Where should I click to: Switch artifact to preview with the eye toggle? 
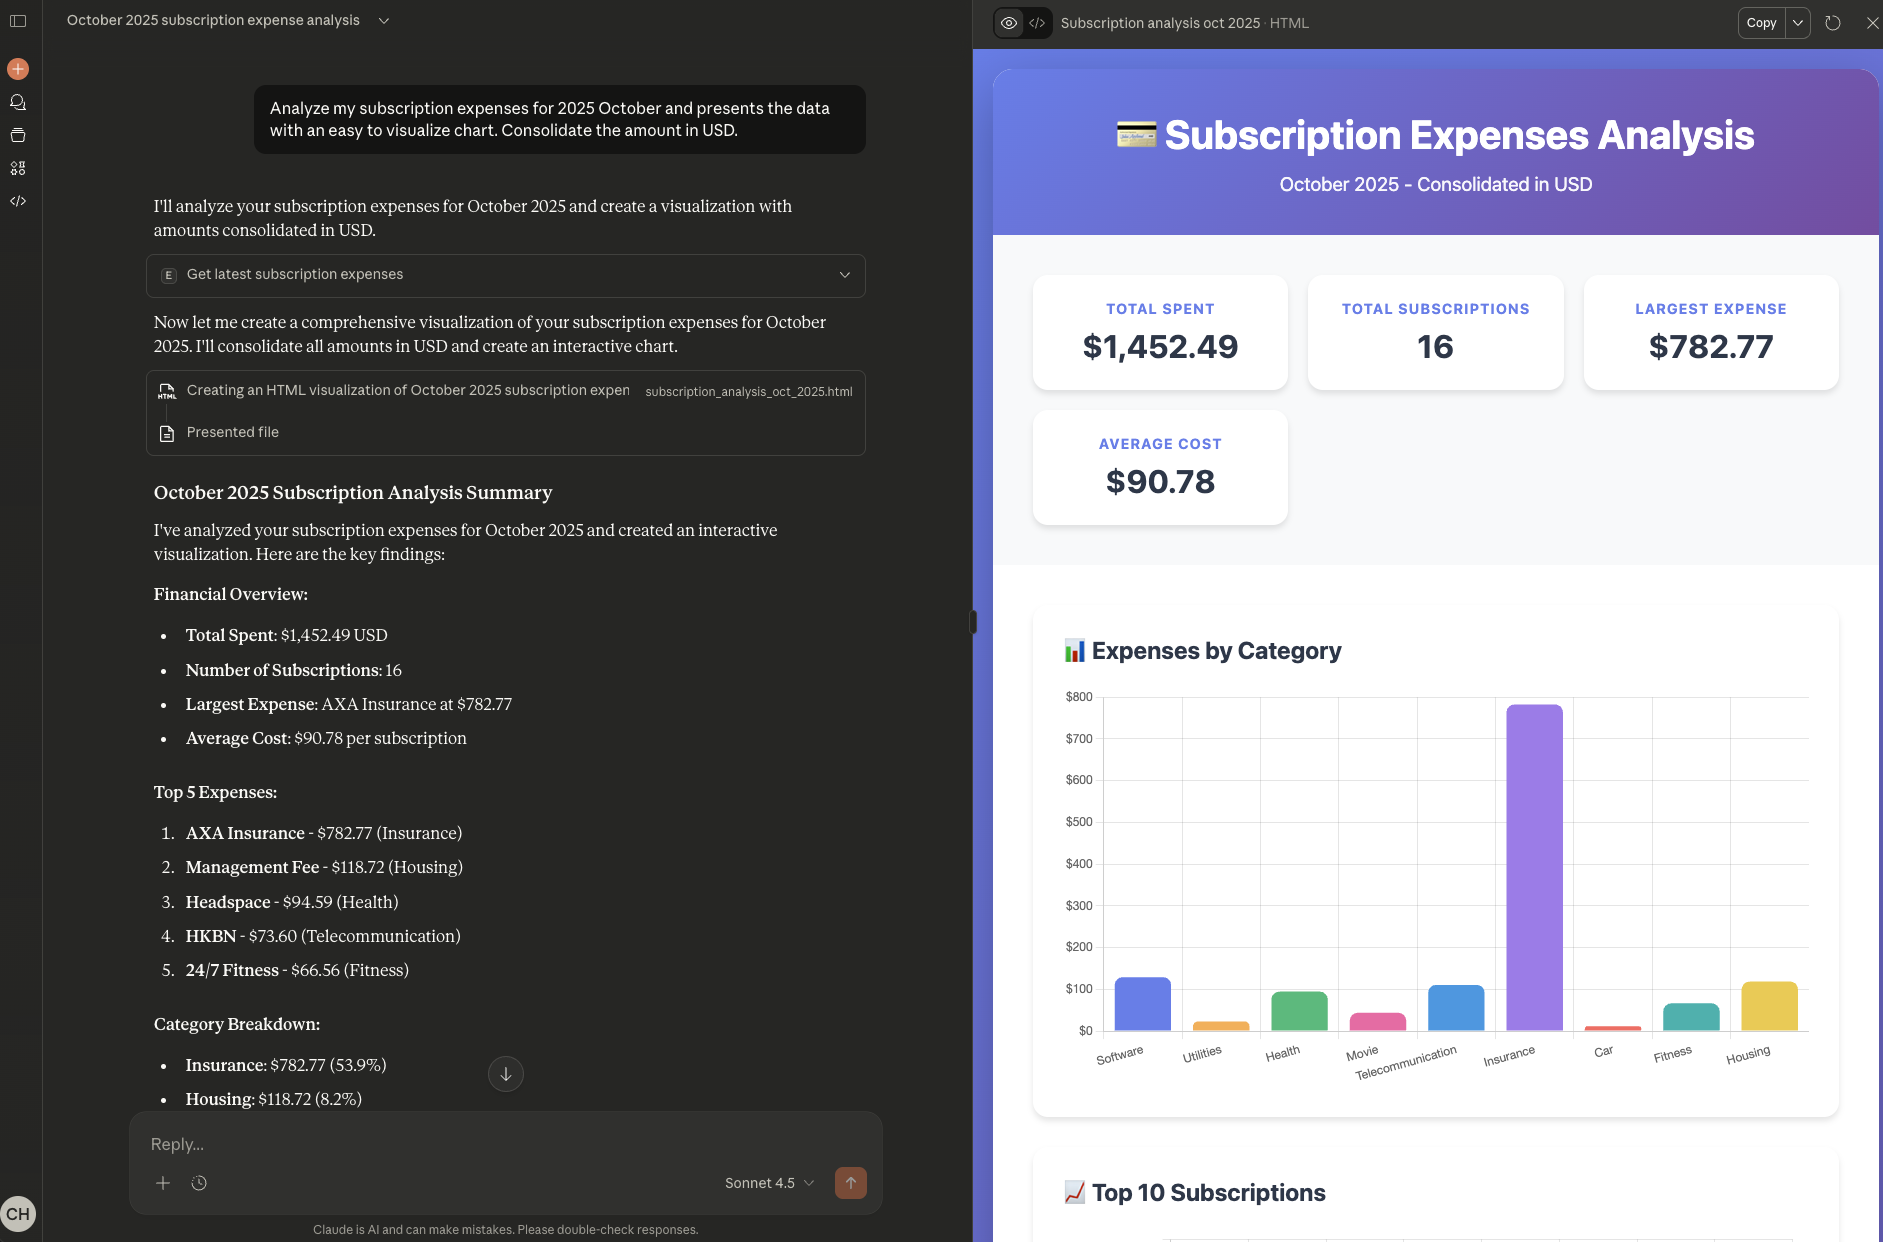point(1009,22)
